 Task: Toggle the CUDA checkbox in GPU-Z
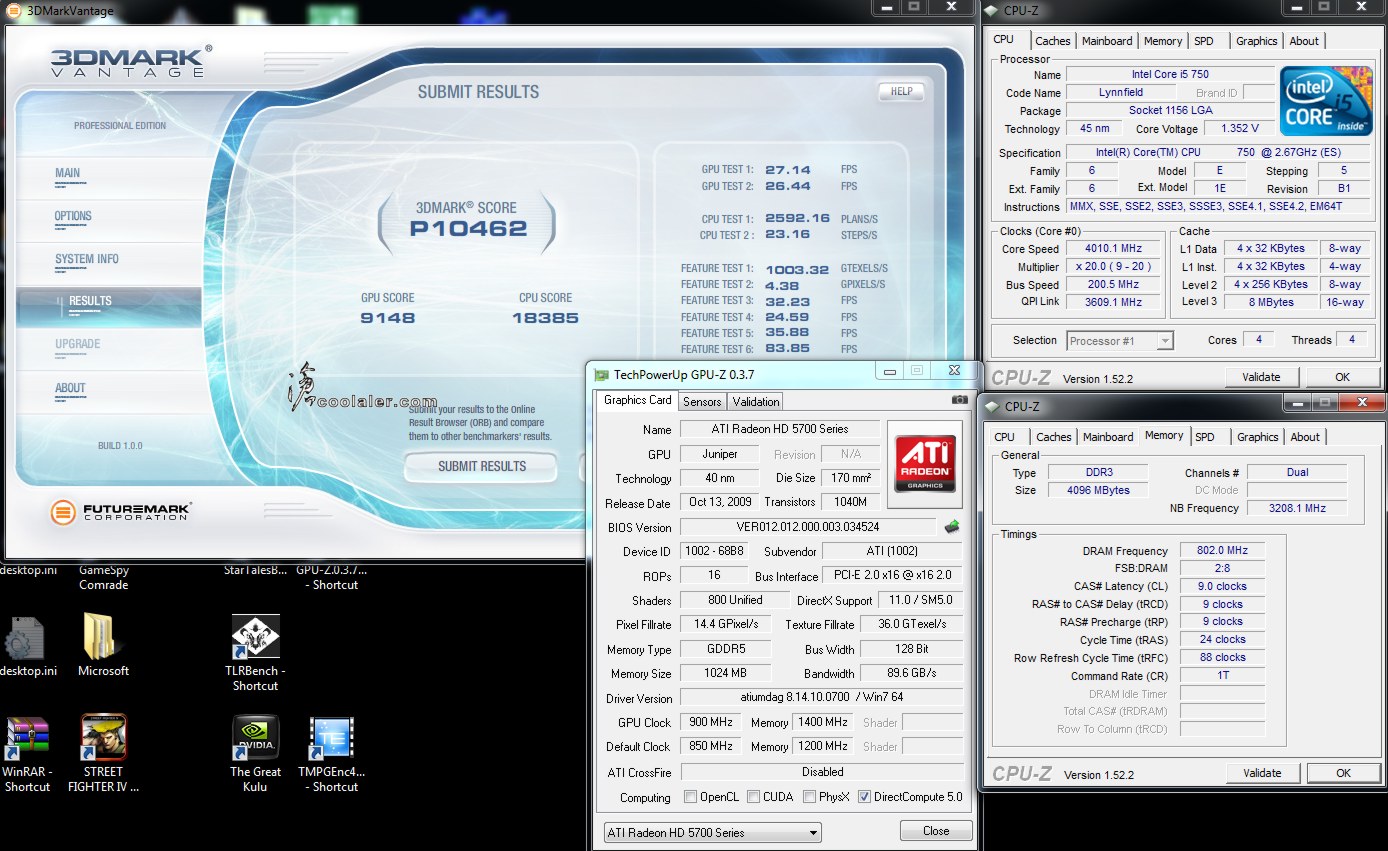click(753, 797)
